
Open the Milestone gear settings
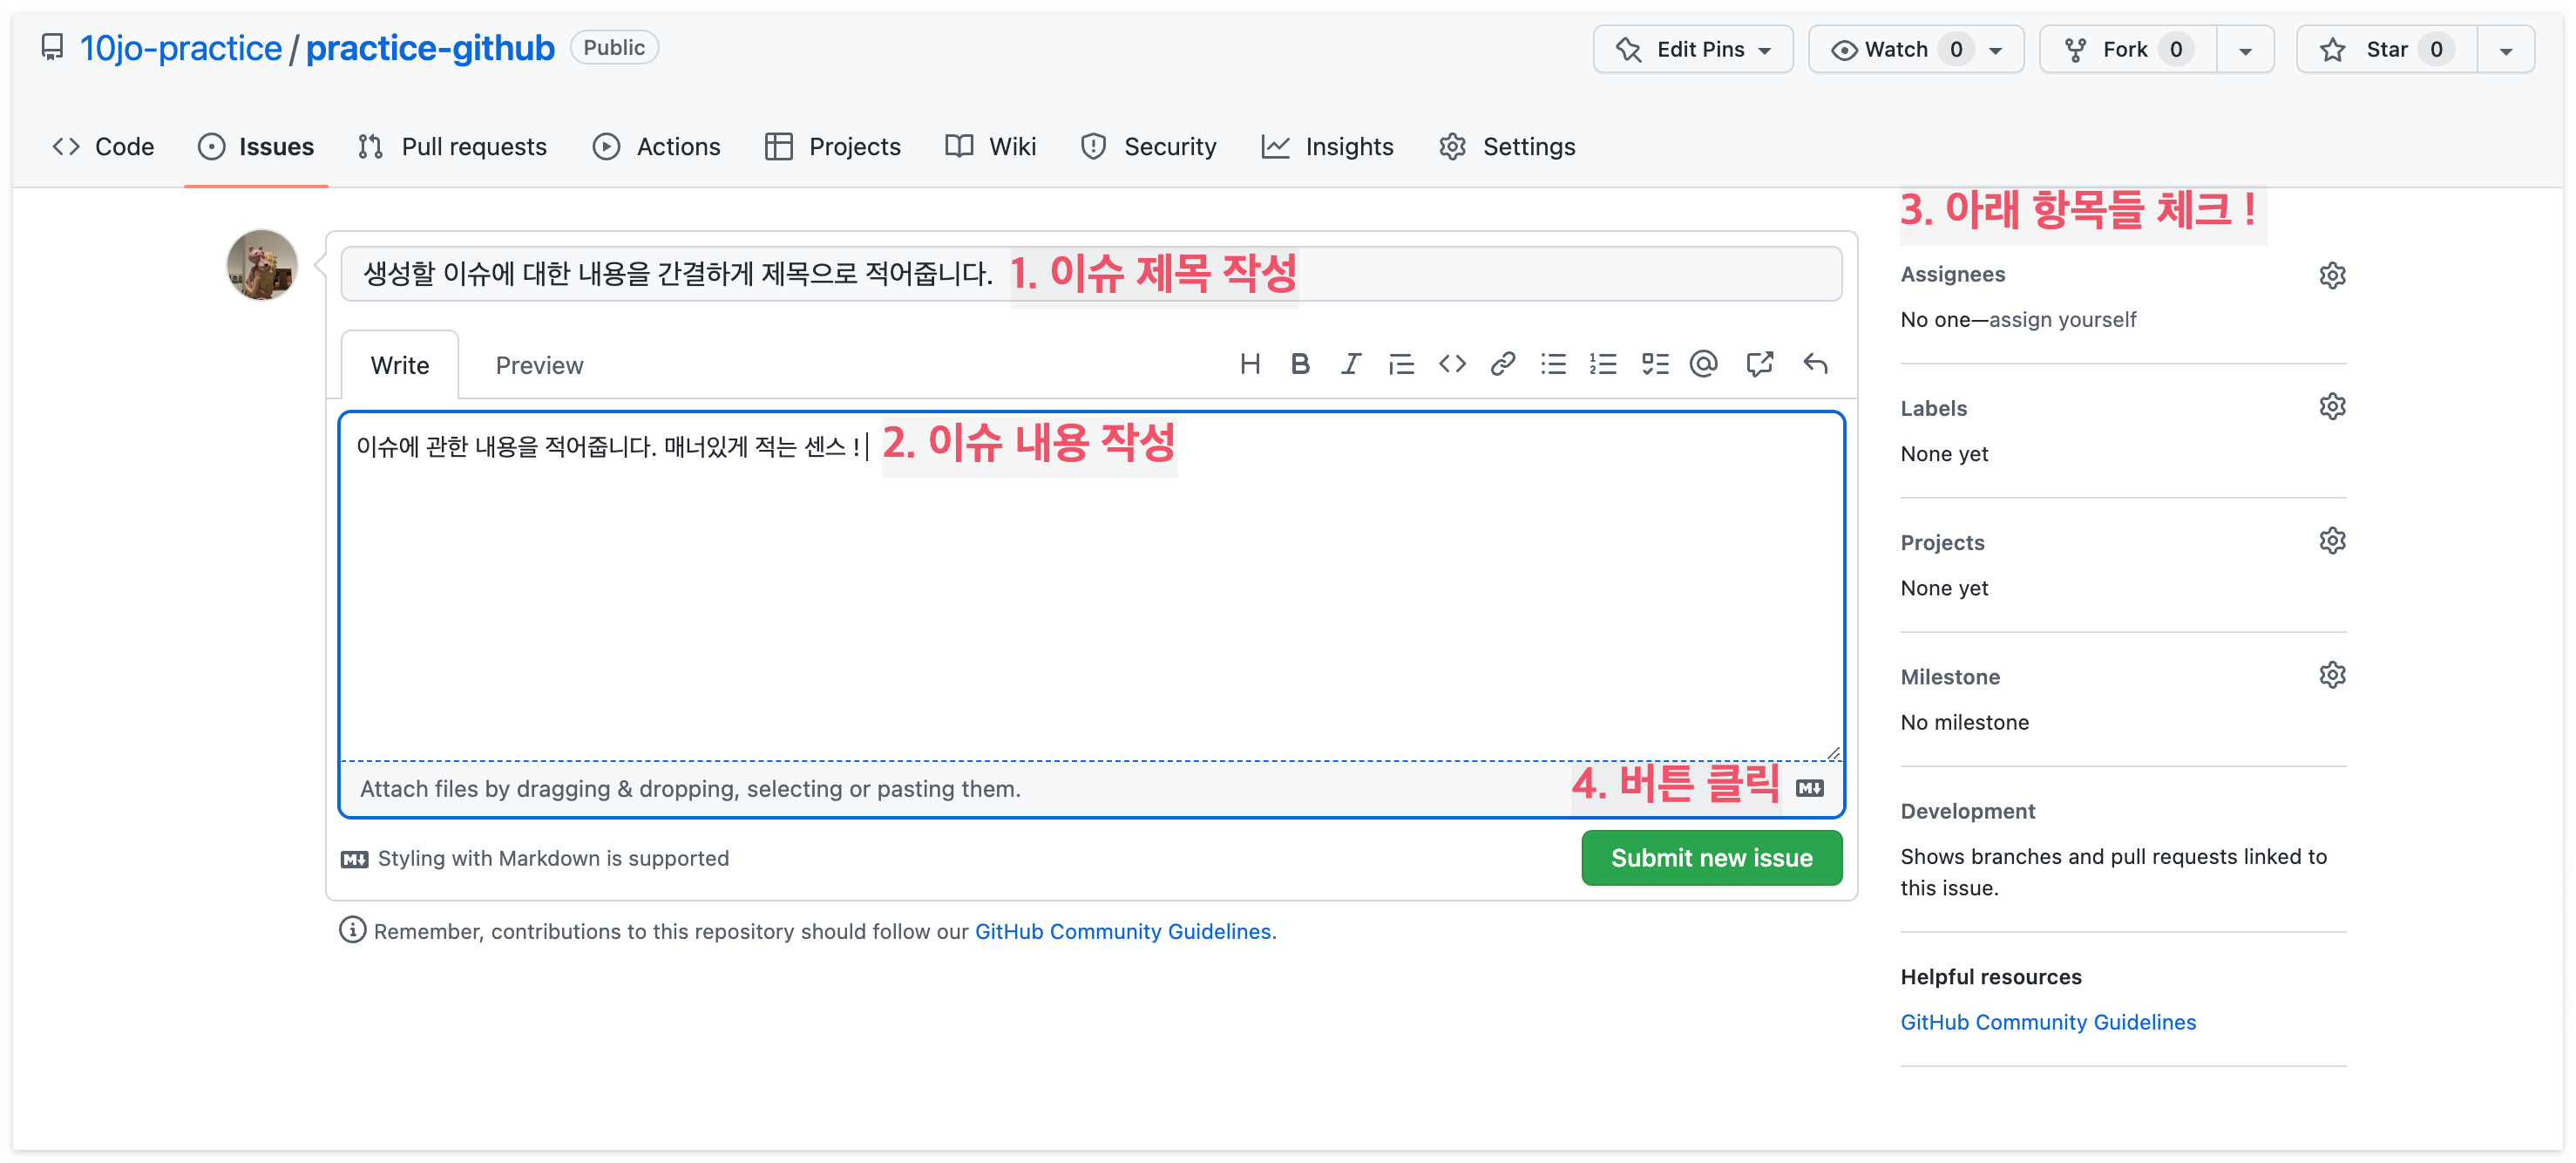2331,676
